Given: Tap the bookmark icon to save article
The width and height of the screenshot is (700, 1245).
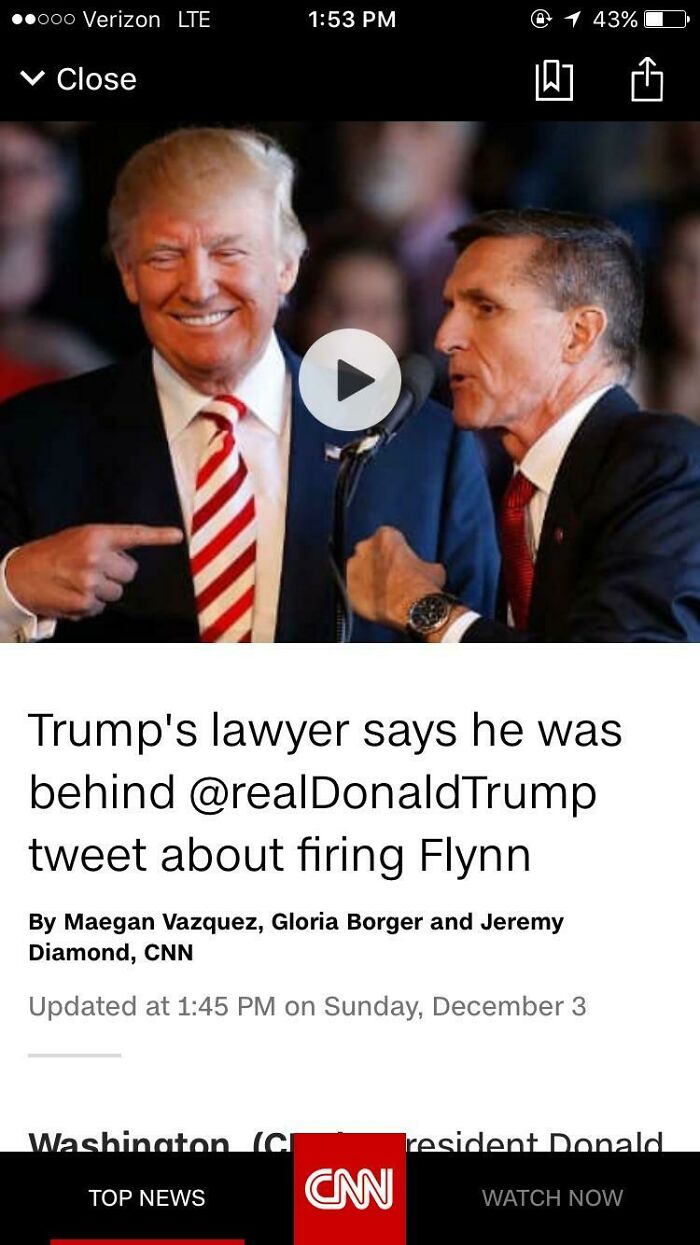Looking at the screenshot, I should [555, 80].
